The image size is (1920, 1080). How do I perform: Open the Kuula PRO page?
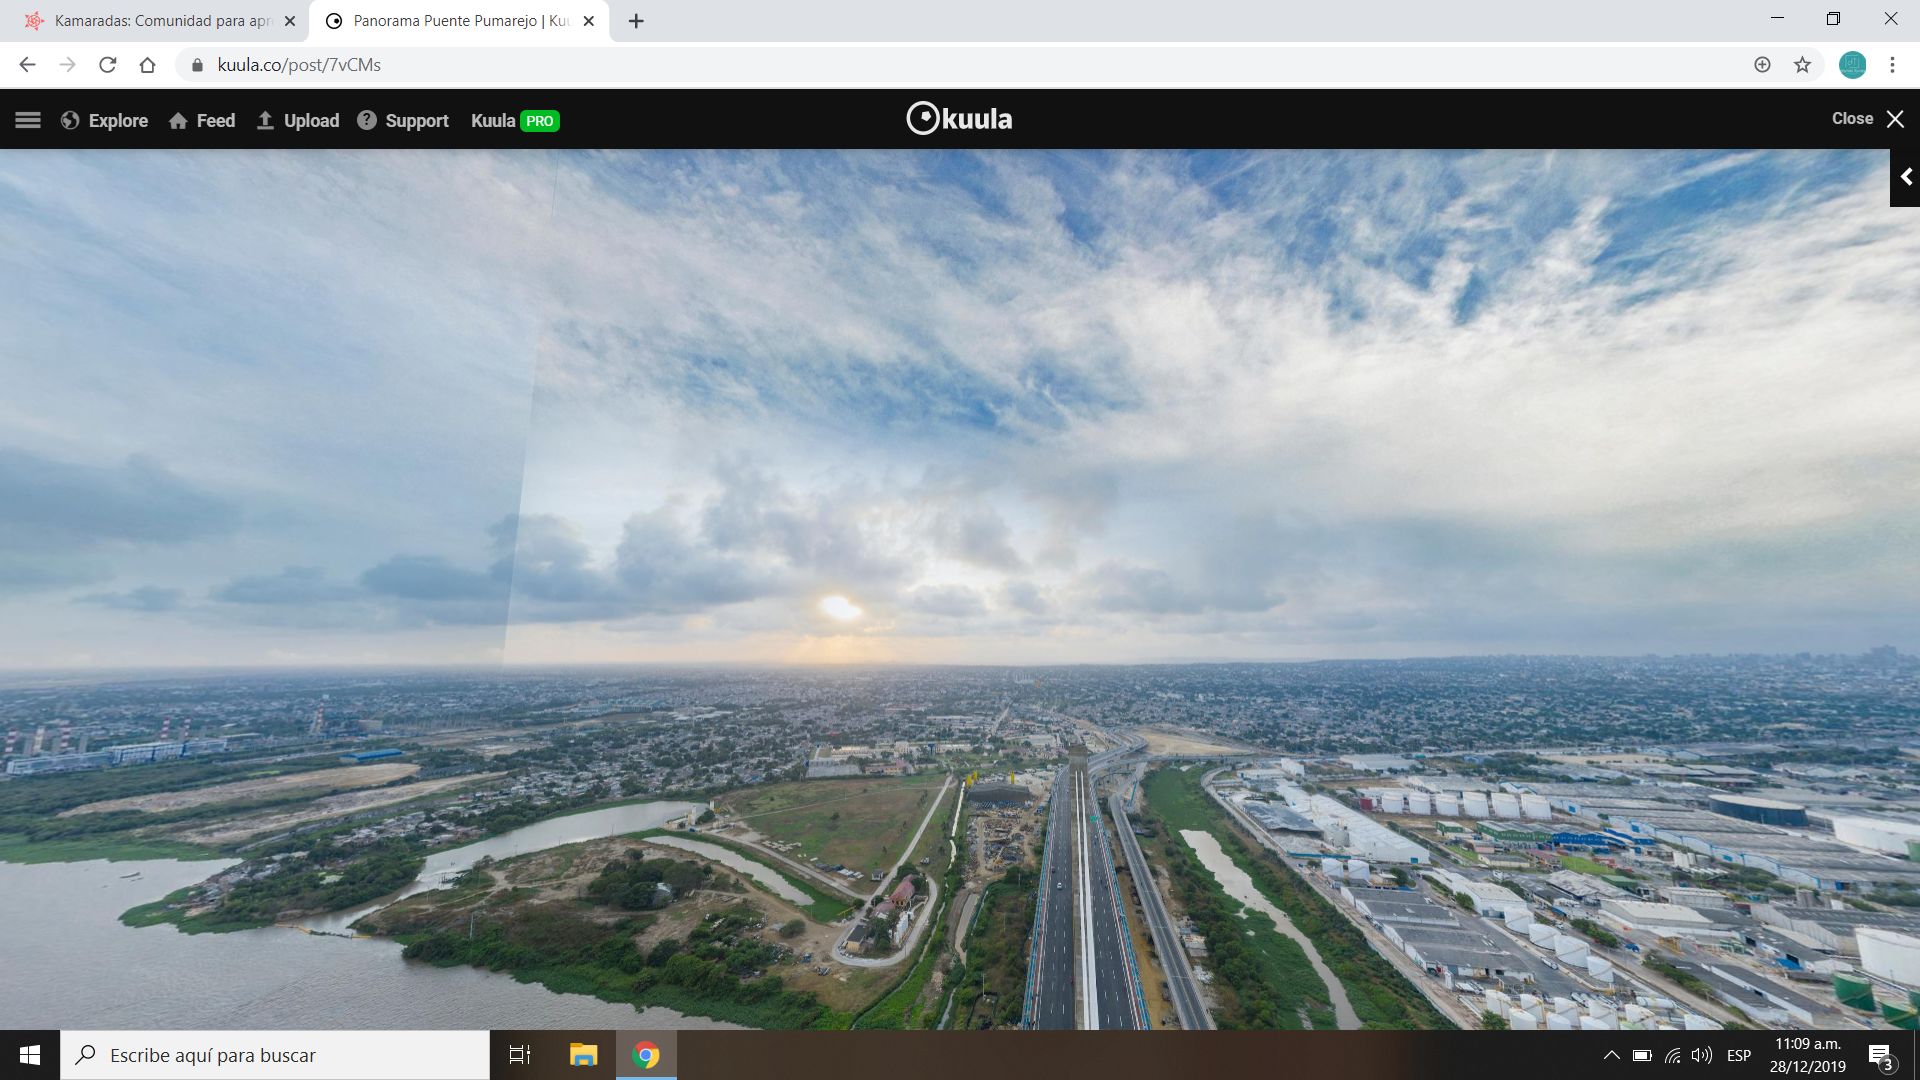click(515, 120)
